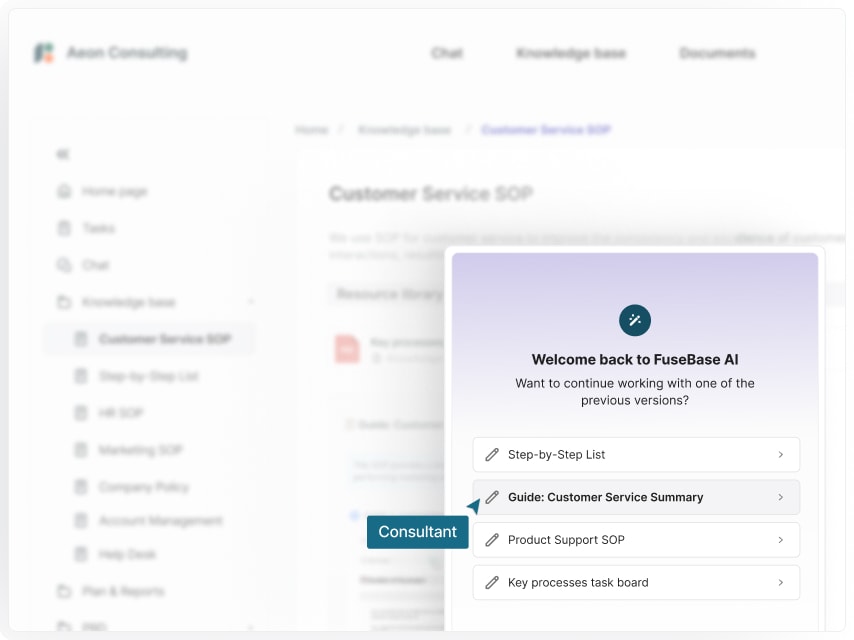Click the pencil icon beside Guide: Customer Service Summary
The height and width of the screenshot is (640, 854).
492,497
